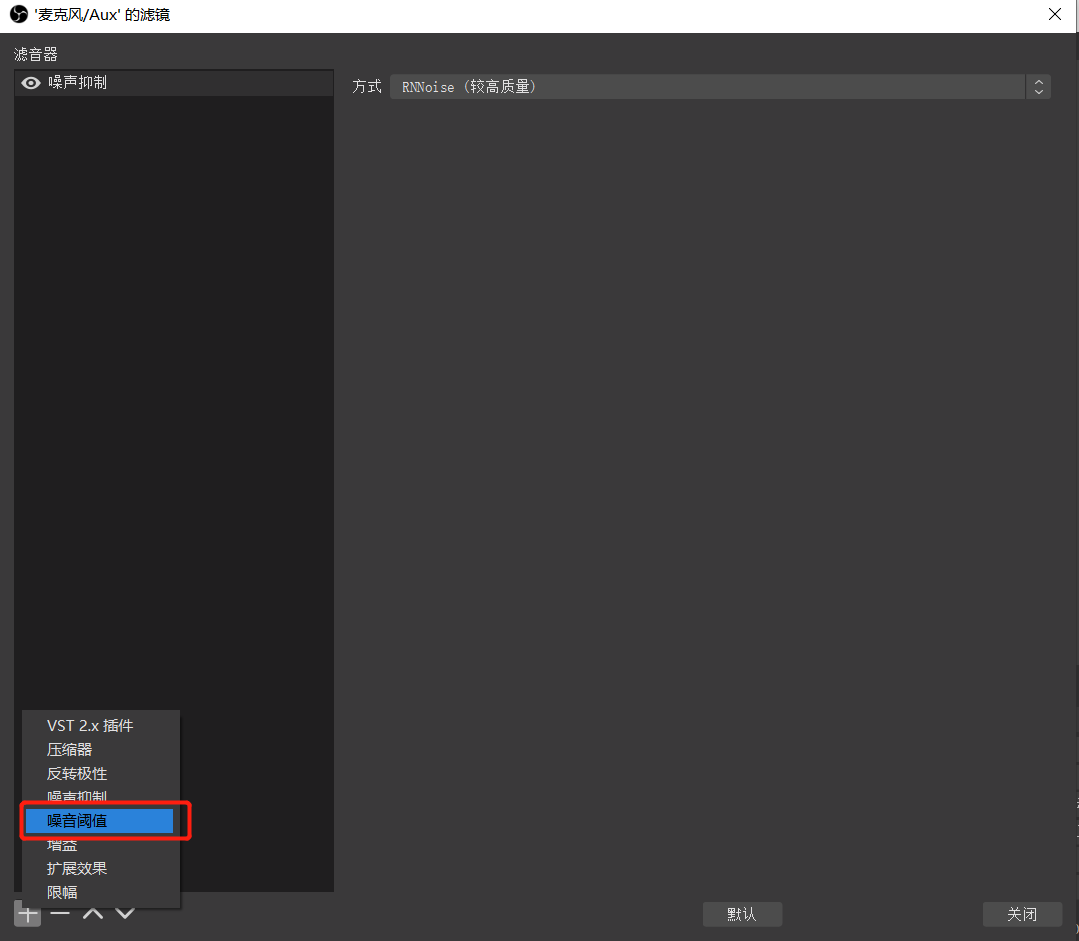1079x941 pixels.
Task: Choose VST 2.x 插件 from the menu
Action: [90, 725]
